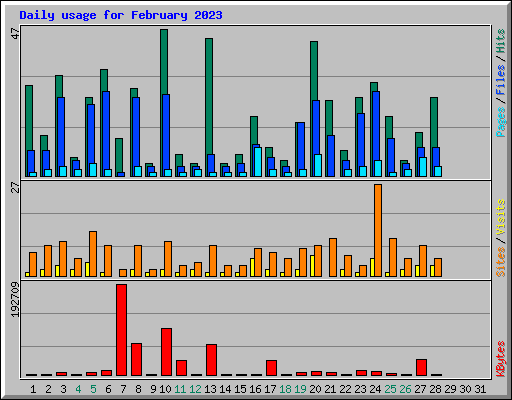Viewport: 512px width, 400px height.
Task: Click day "30" on the x-axis
Action: tap(466, 389)
